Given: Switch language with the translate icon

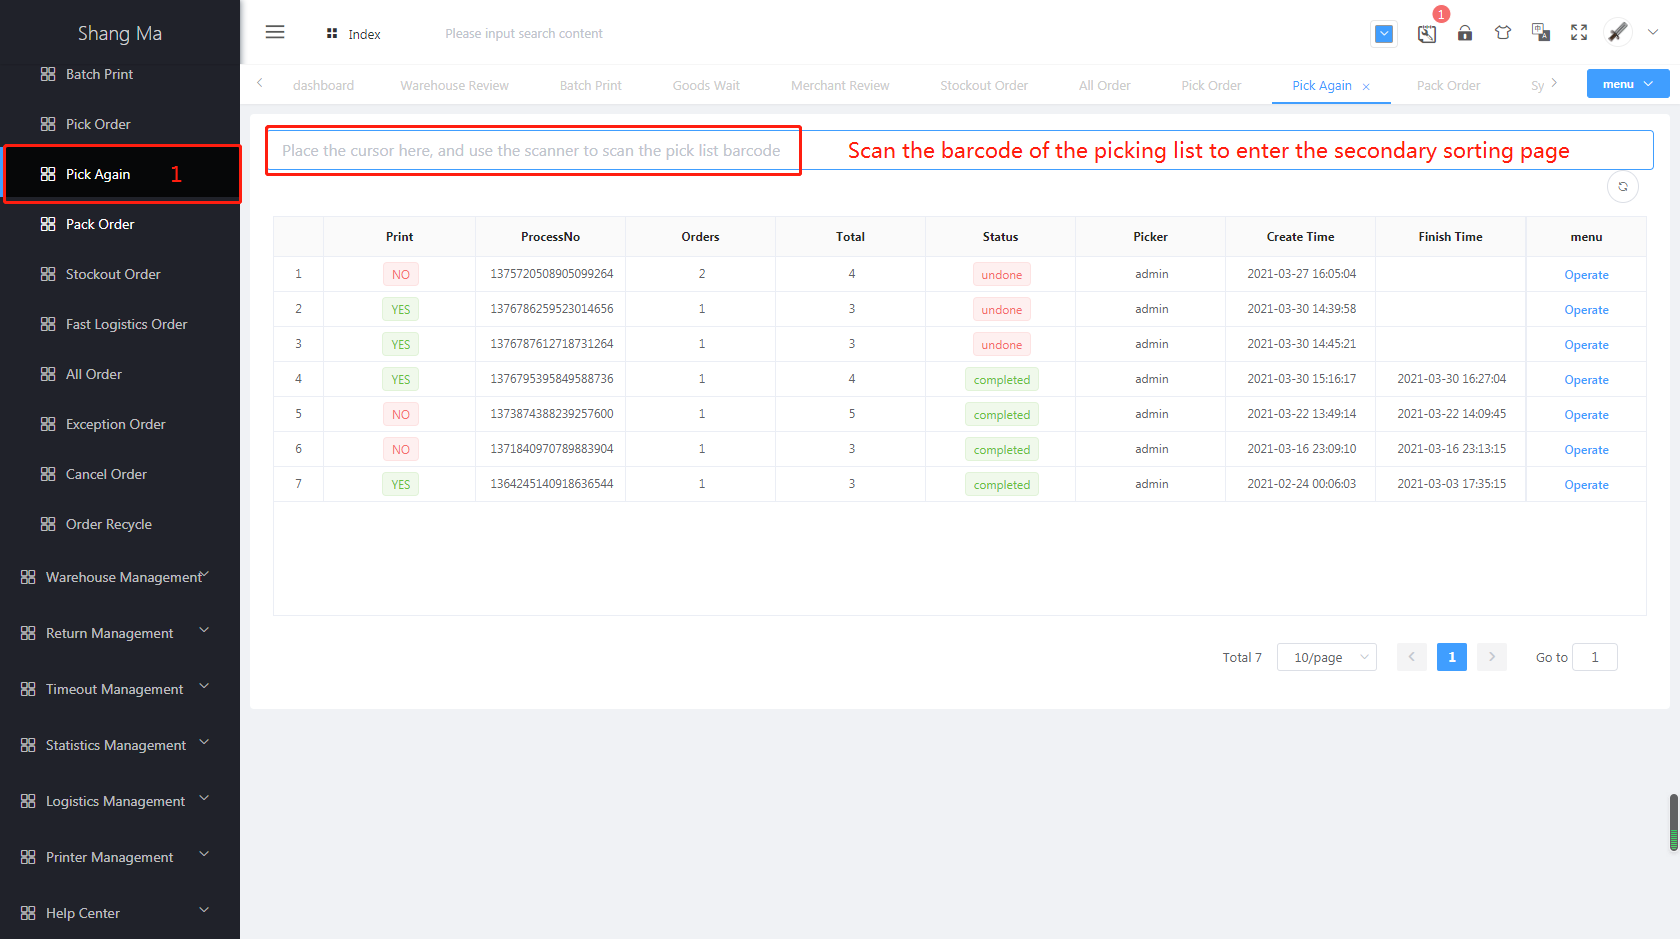Looking at the screenshot, I should point(1541,33).
